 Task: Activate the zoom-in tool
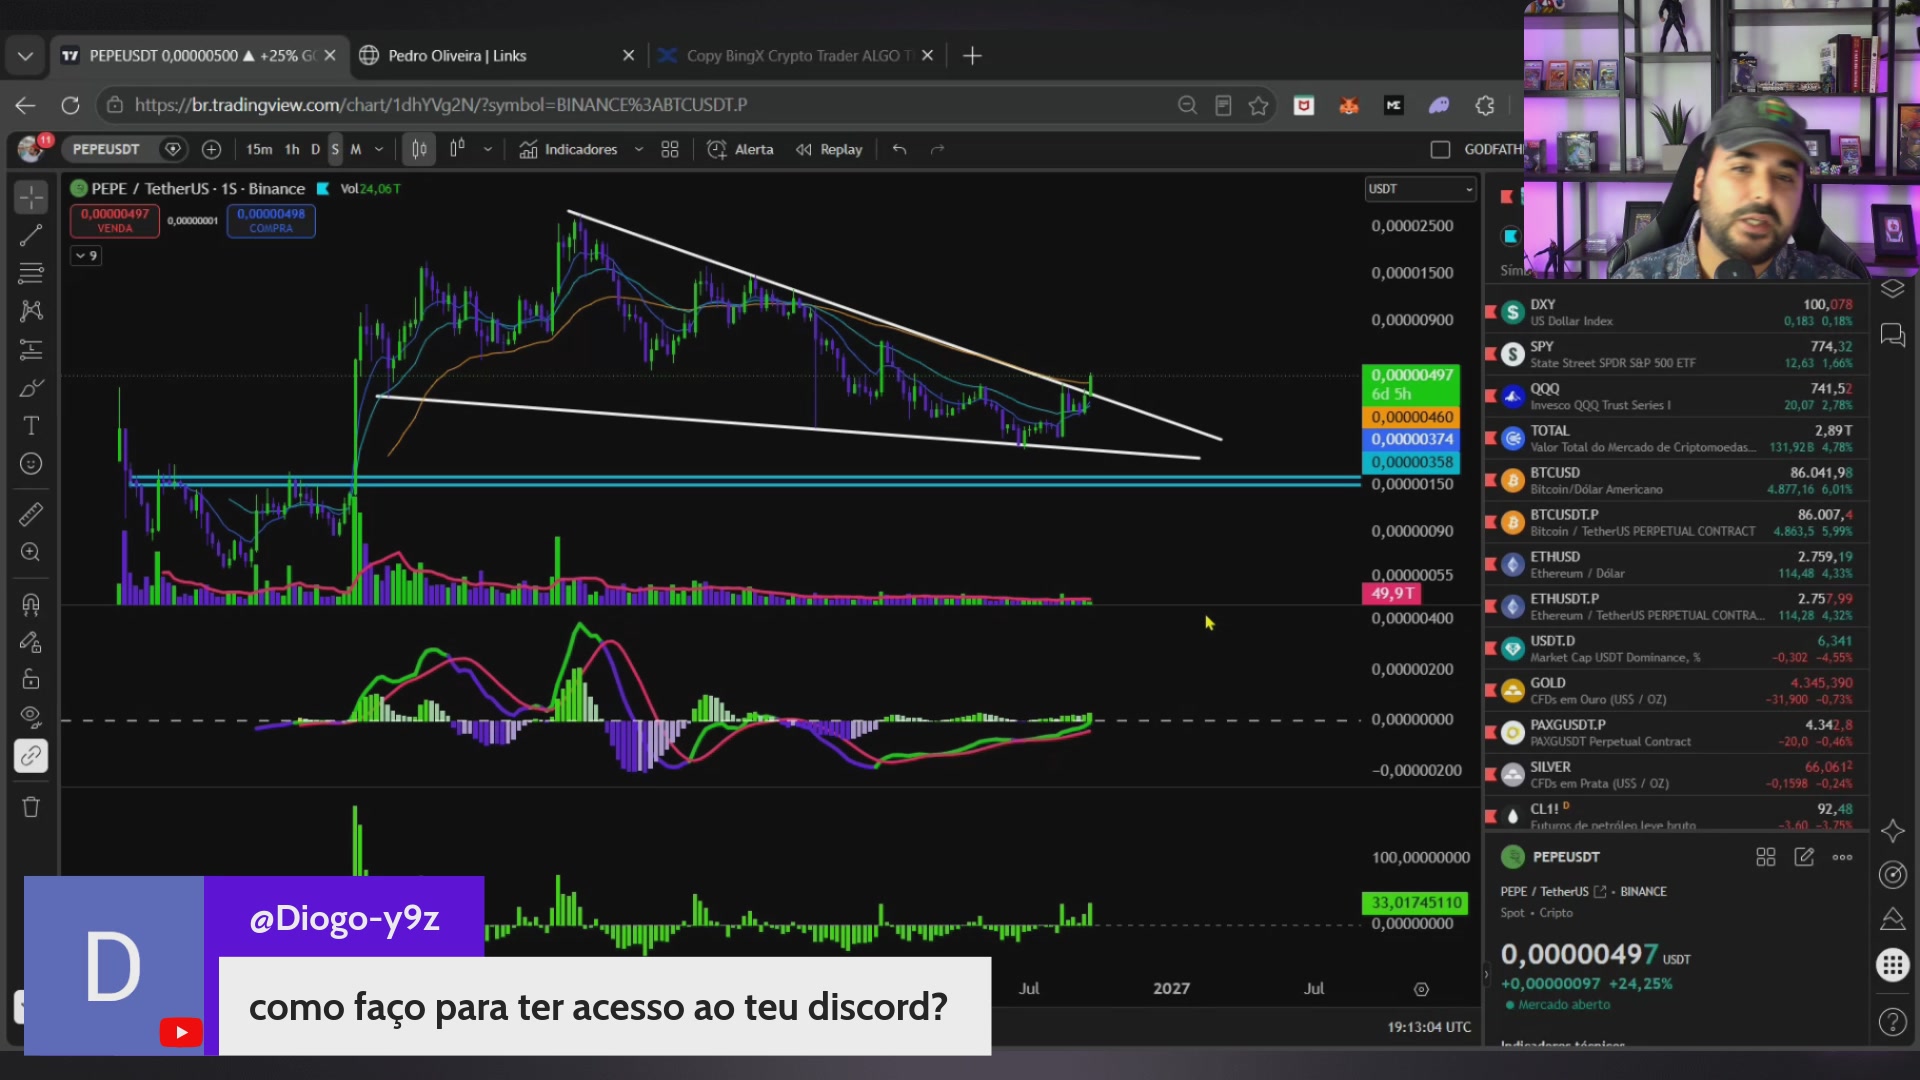[31, 552]
